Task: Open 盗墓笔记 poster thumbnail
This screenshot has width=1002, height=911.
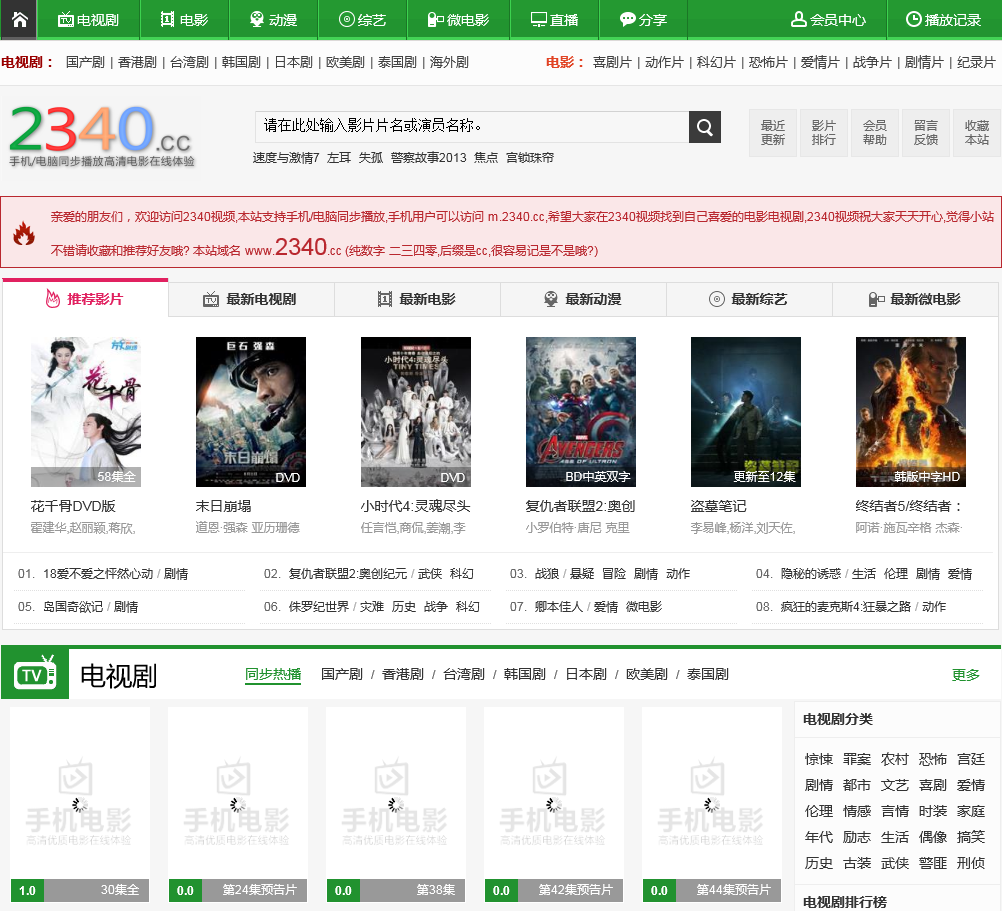Action: coord(746,412)
